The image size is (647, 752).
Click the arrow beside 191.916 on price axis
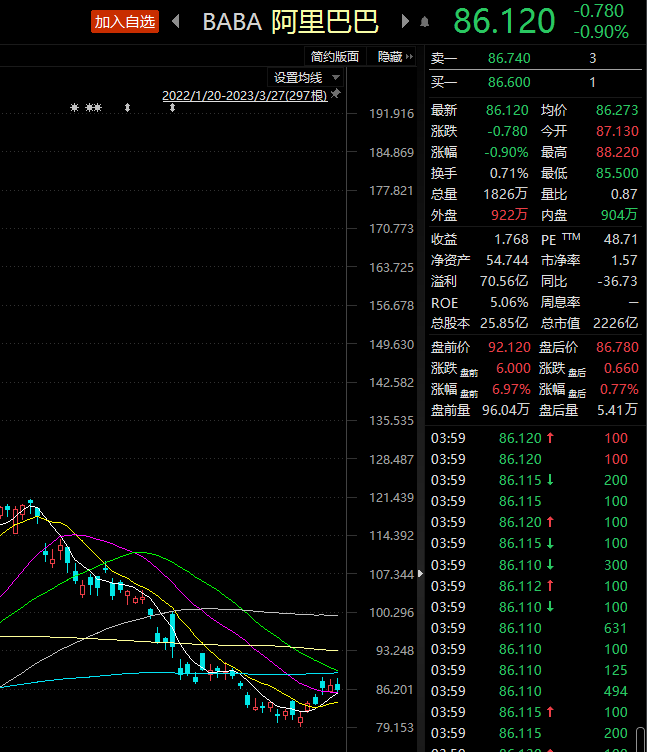[352, 114]
